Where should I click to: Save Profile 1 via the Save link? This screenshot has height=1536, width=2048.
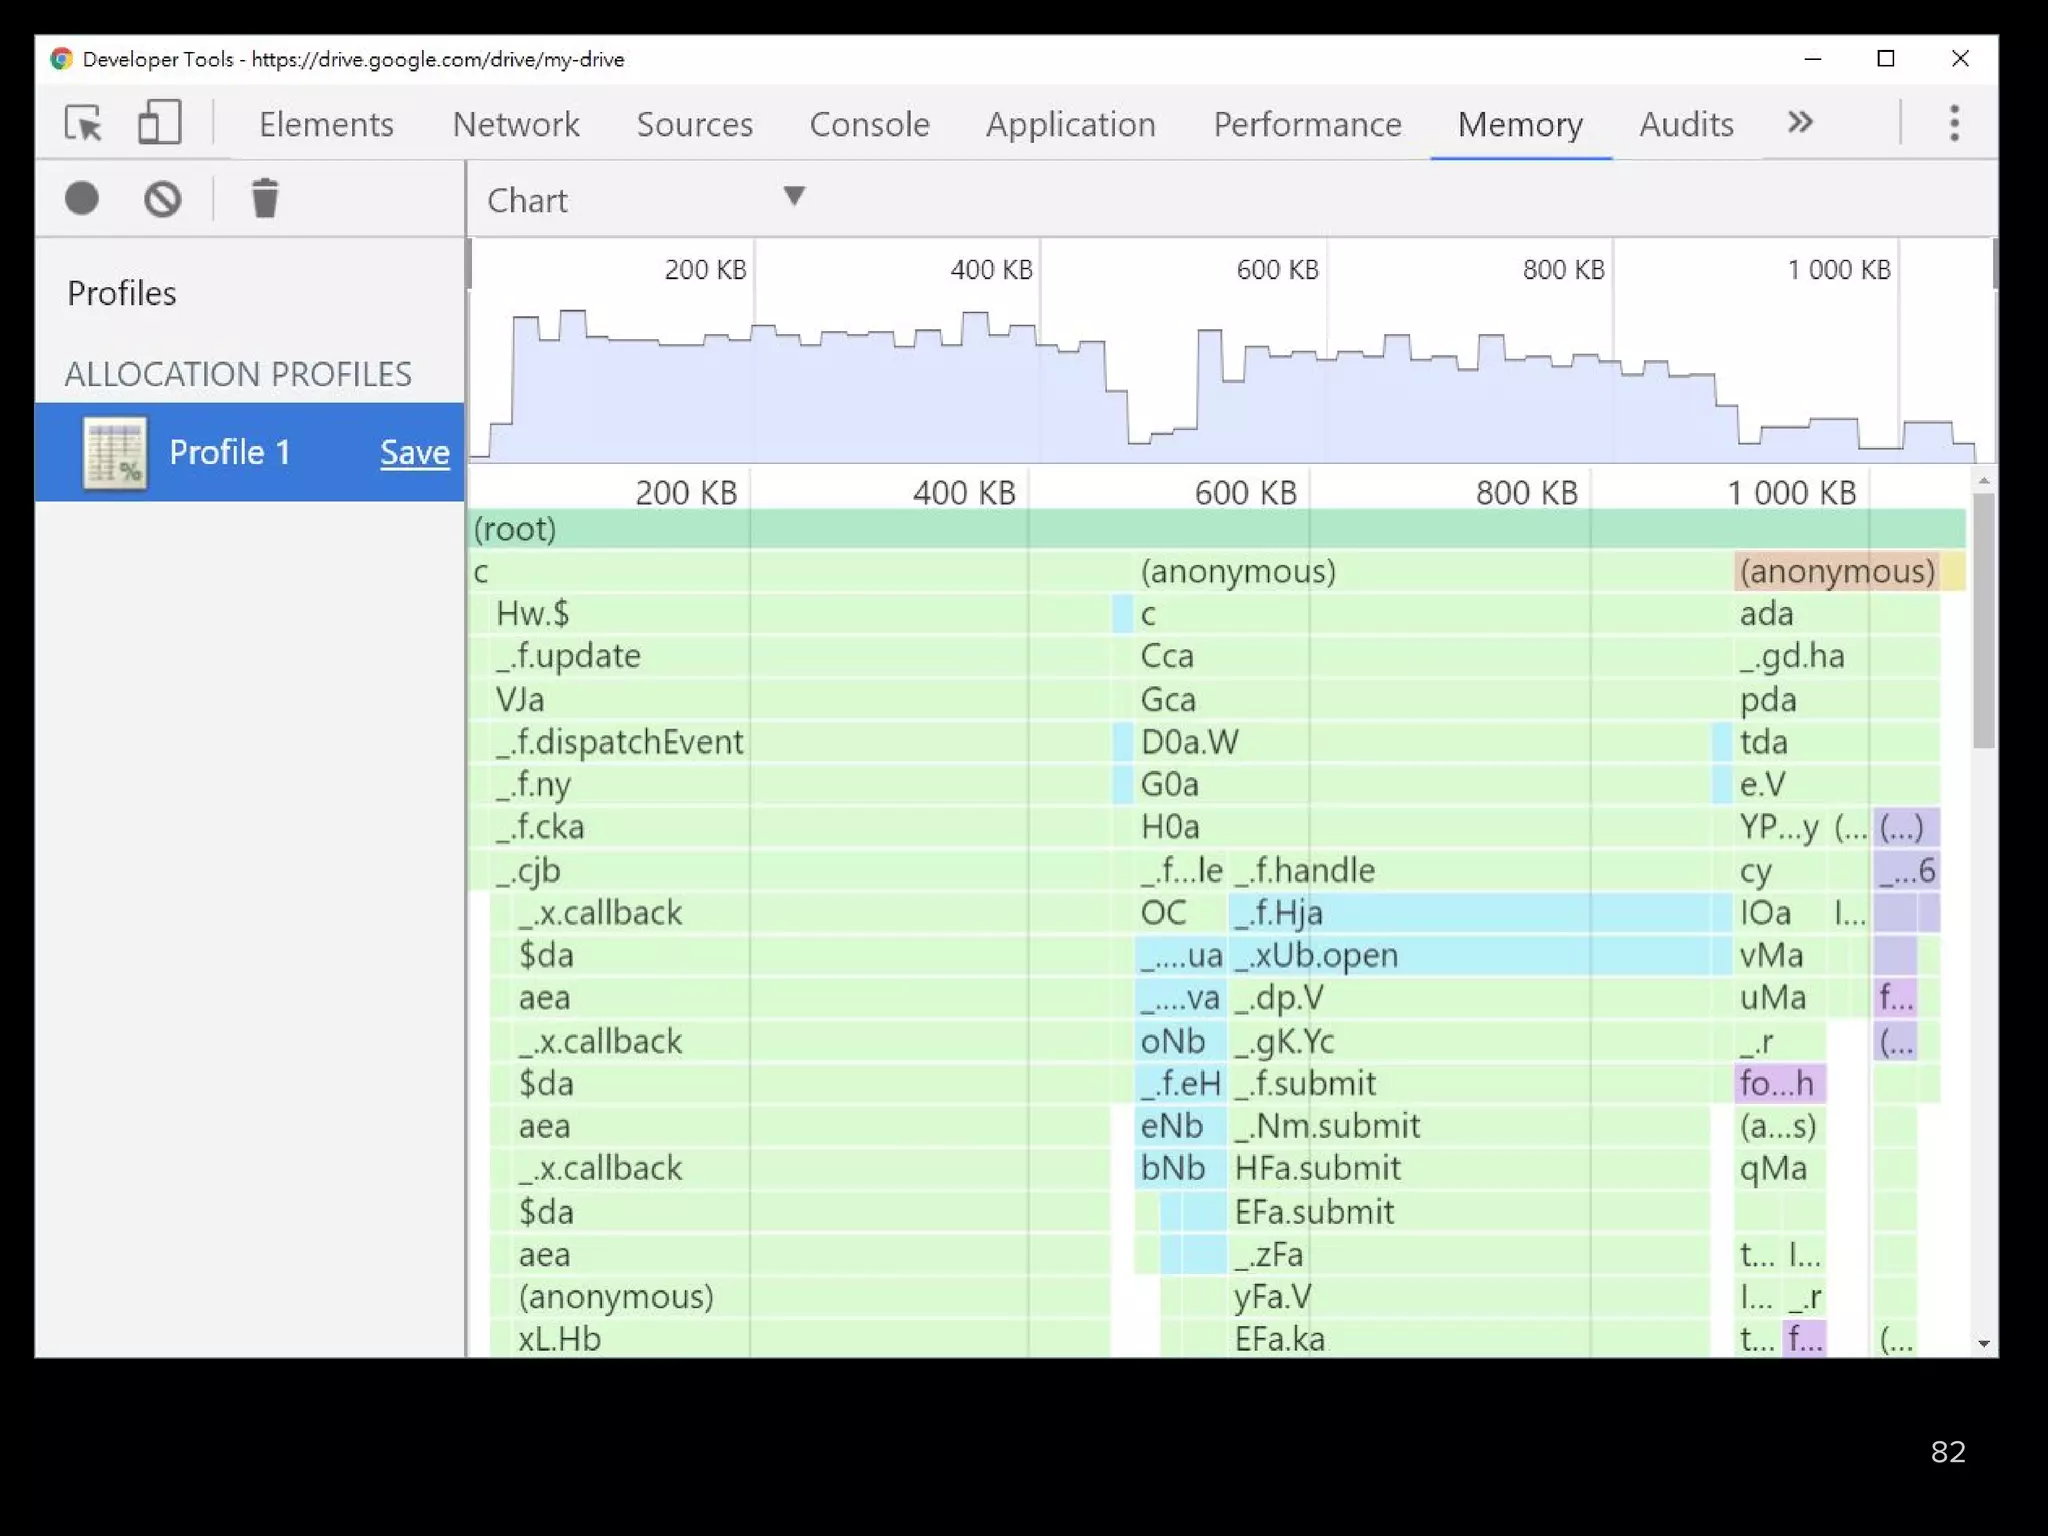tap(415, 452)
